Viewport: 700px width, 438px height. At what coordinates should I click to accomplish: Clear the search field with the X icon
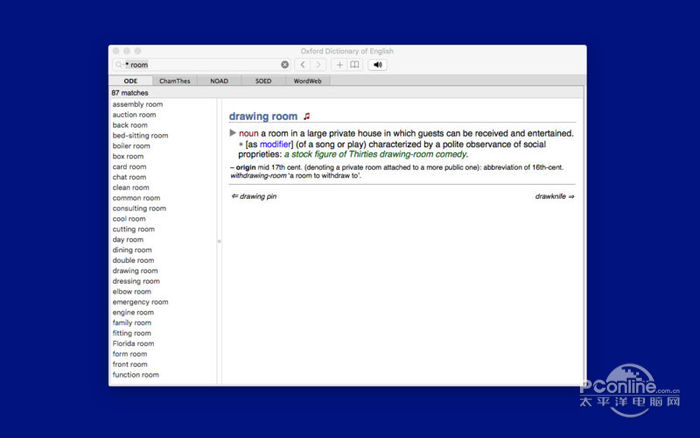tap(285, 65)
